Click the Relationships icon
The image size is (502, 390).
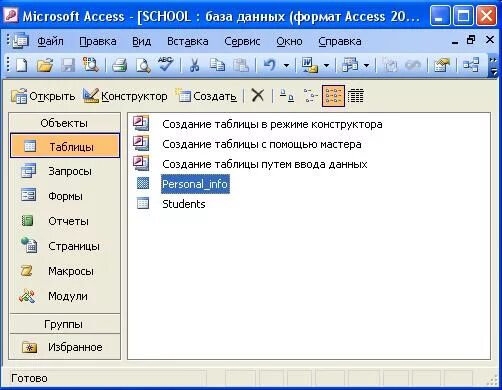point(471,65)
